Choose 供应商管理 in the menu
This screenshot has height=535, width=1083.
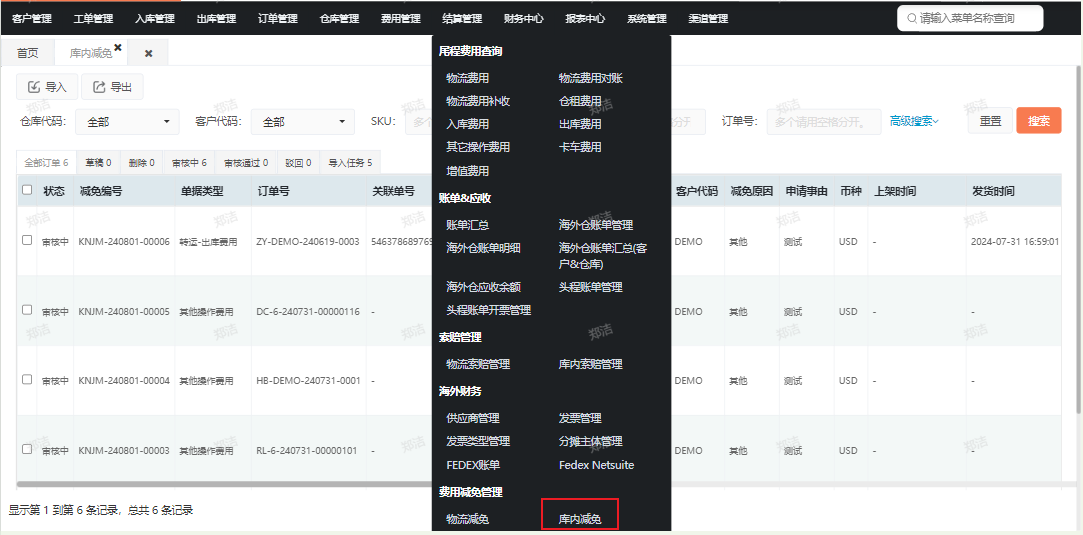tap(472, 418)
